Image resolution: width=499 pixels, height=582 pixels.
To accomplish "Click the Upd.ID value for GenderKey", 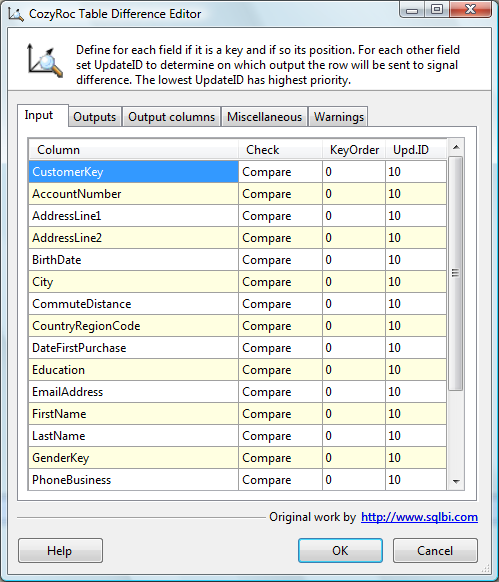I will tap(416, 458).
